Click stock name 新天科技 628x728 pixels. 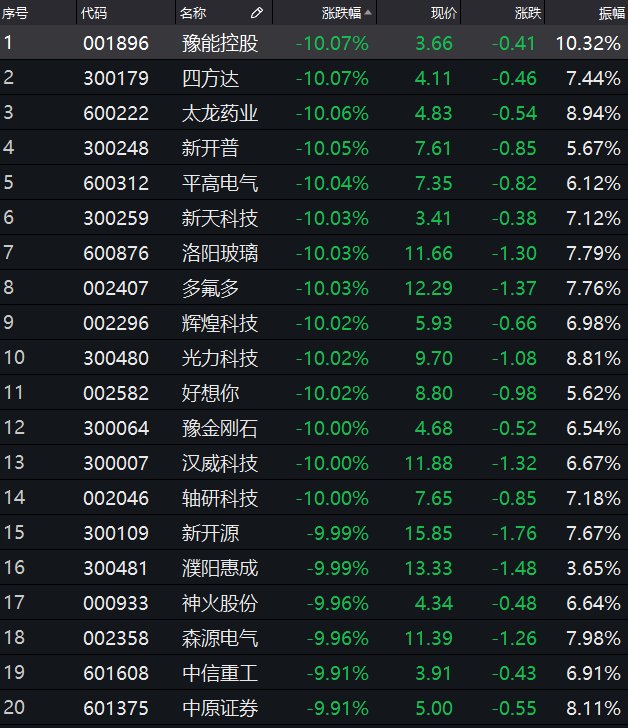click(x=220, y=218)
